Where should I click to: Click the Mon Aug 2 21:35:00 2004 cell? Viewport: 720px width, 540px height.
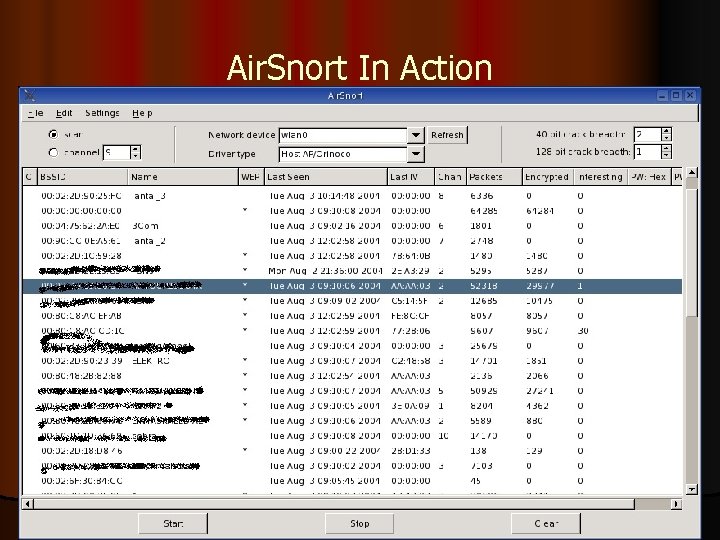coord(325,271)
